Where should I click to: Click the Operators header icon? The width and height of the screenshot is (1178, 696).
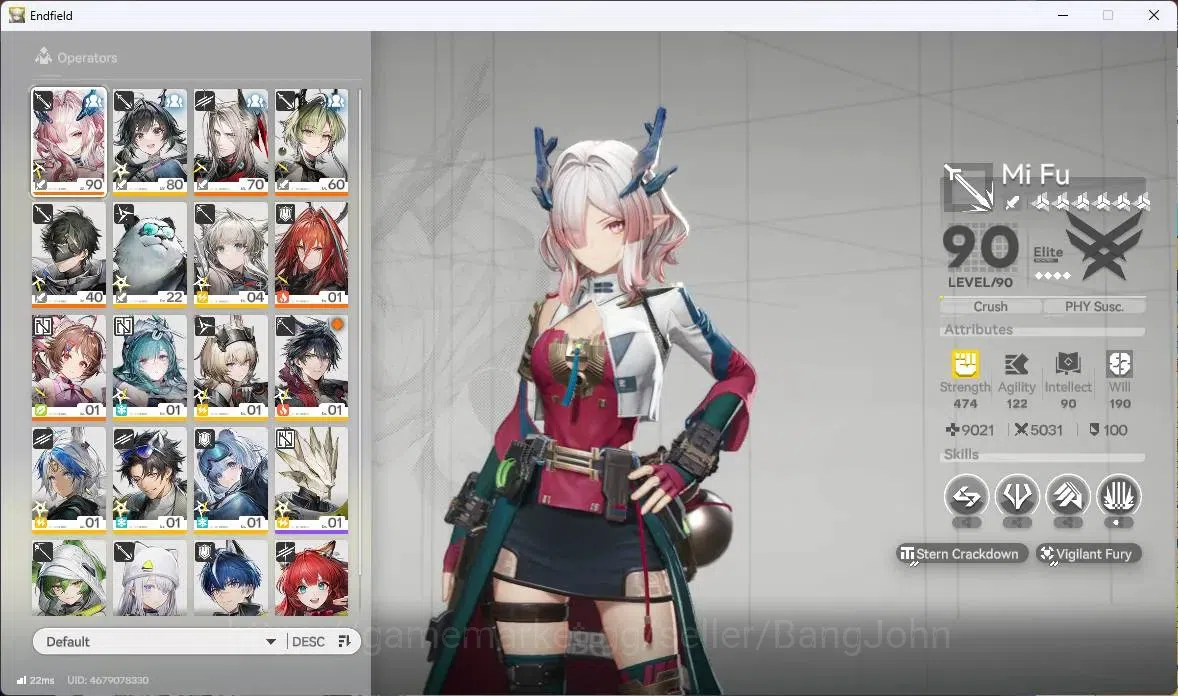tap(44, 56)
